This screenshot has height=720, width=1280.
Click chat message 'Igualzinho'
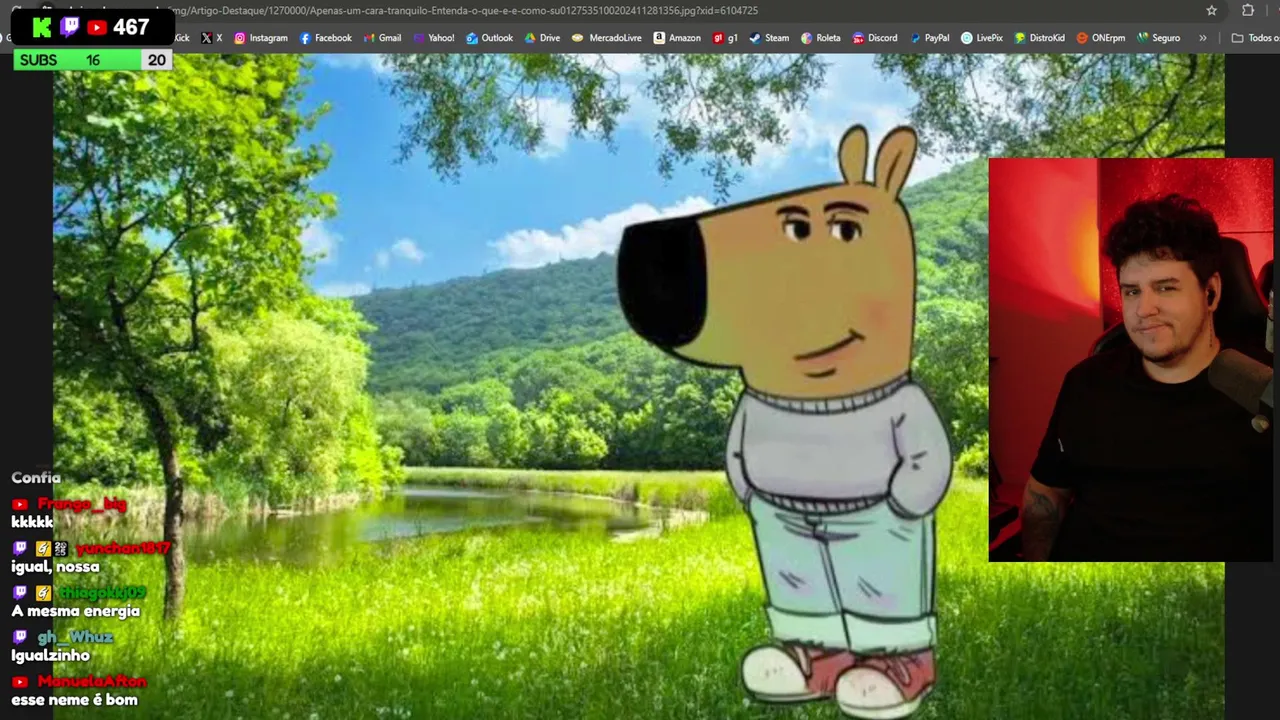click(50, 655)
